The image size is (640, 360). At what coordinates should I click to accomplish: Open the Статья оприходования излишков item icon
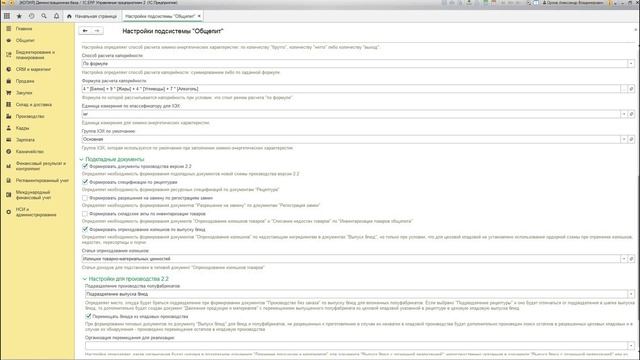coord(631,259)
